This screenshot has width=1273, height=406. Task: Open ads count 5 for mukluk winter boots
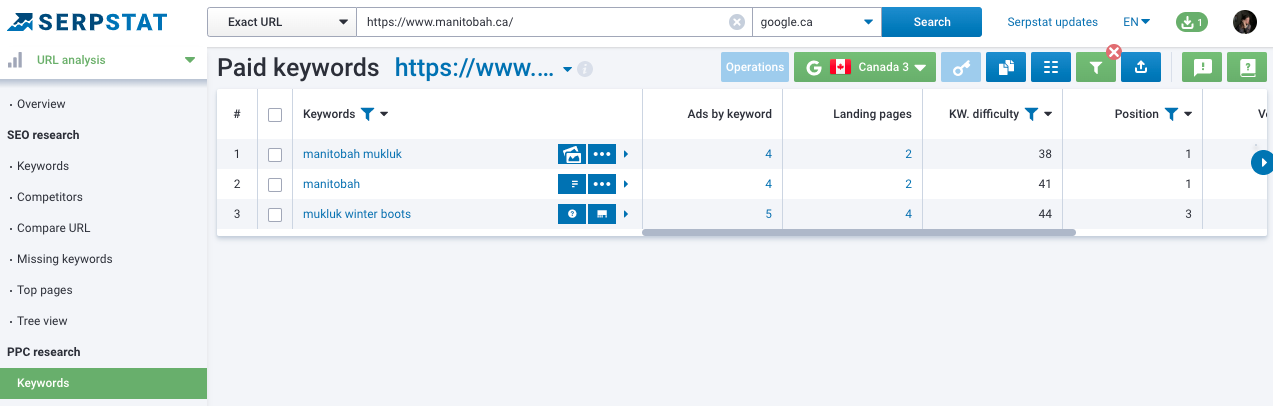(x=768, y=214)
